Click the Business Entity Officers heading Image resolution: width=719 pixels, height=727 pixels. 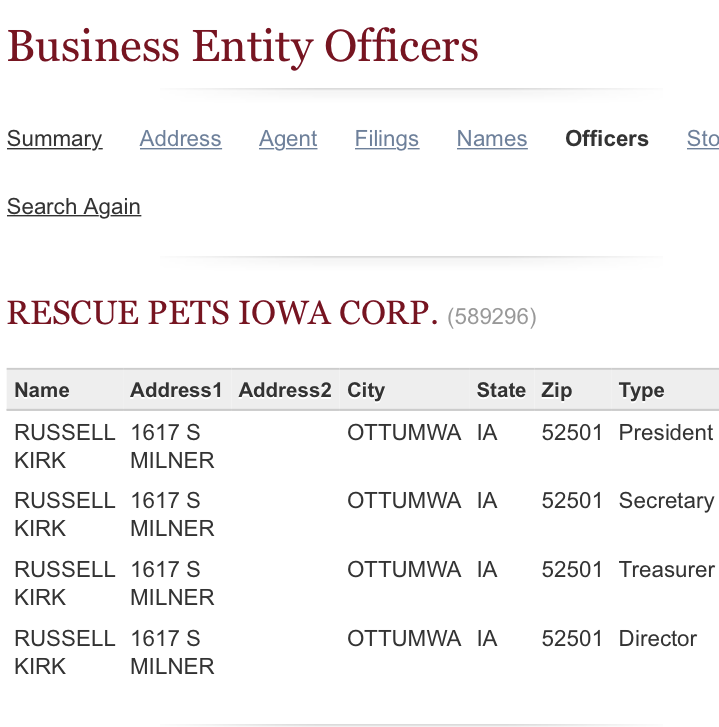(x=243, y=46)
